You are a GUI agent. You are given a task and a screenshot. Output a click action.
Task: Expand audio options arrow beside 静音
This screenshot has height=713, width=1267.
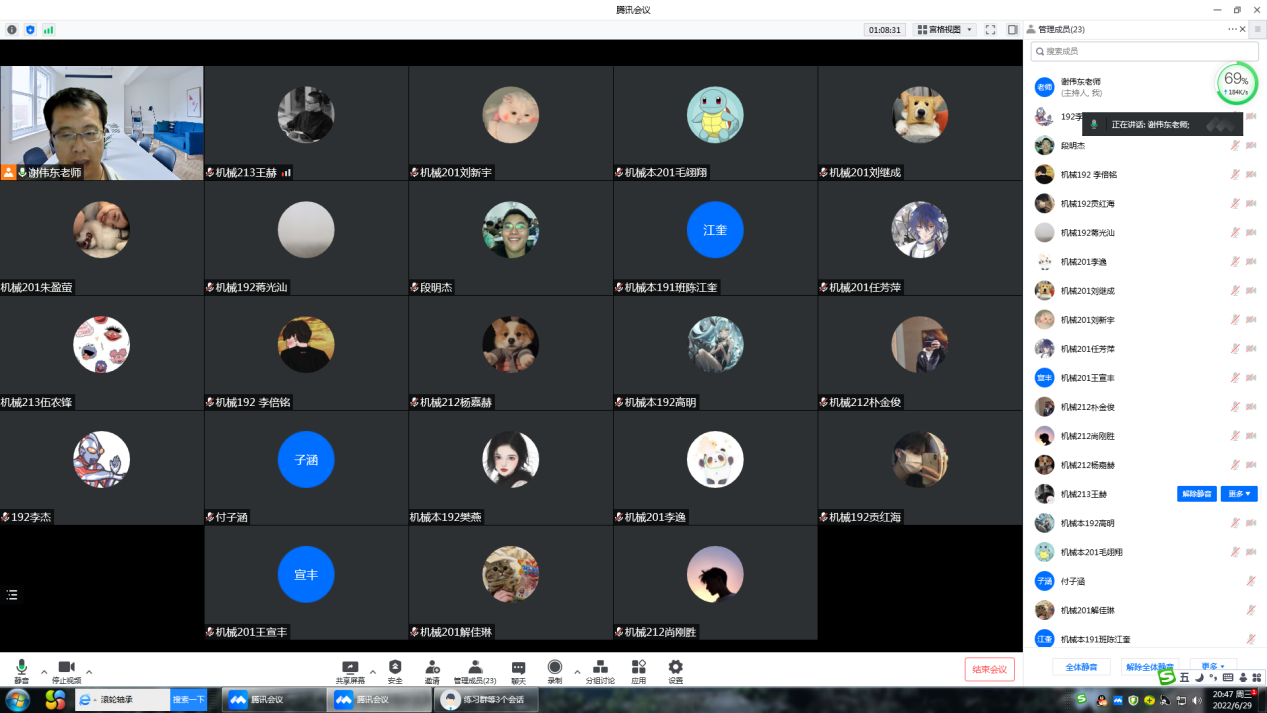[x=44, y=672]
